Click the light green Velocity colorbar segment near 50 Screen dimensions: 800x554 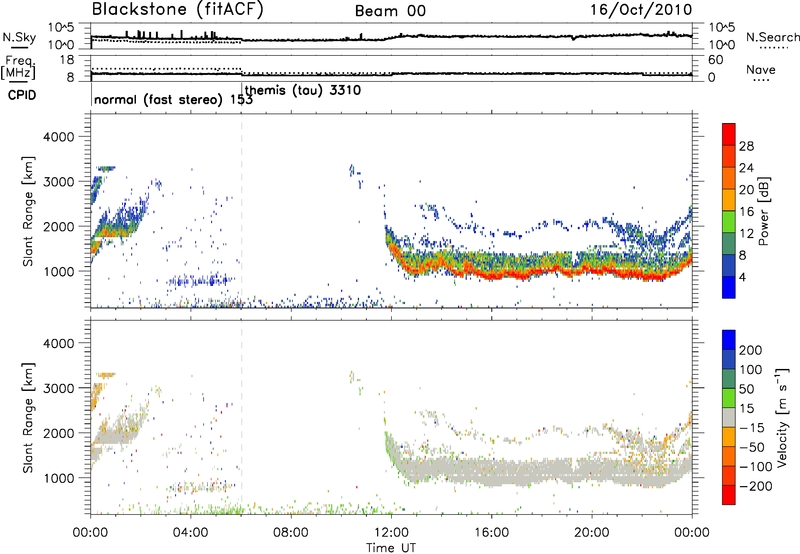point(729,398)
